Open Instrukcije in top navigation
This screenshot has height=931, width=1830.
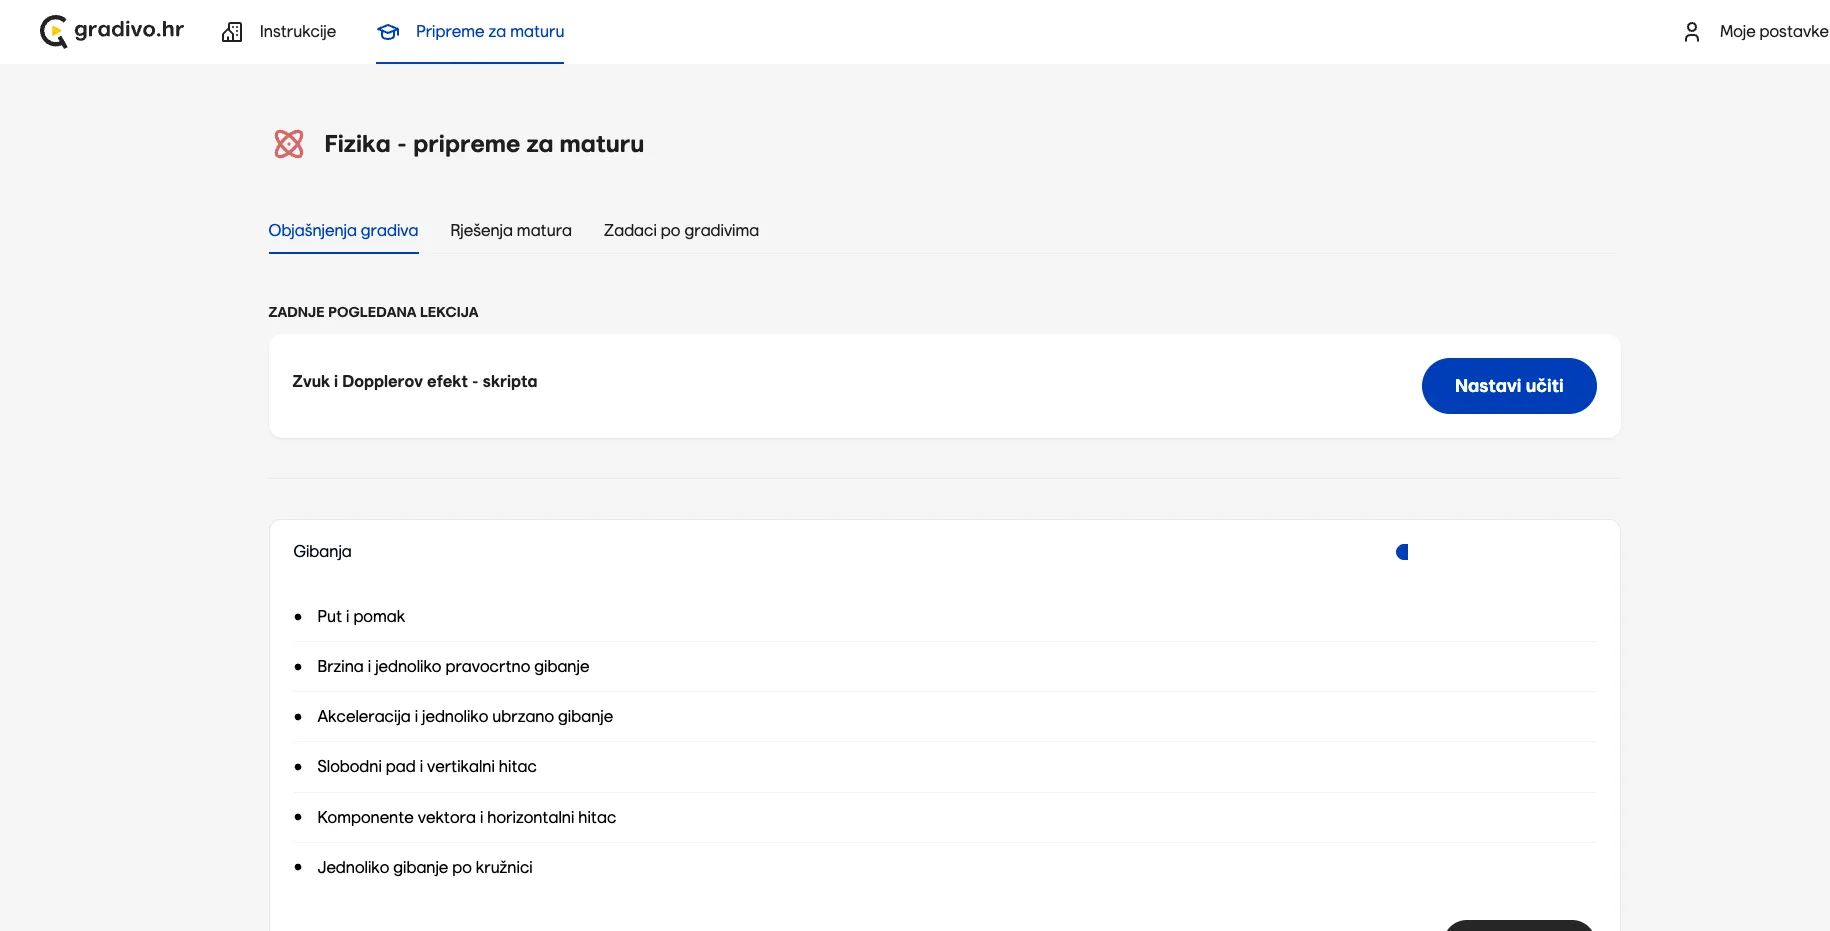tap(297, 32)
